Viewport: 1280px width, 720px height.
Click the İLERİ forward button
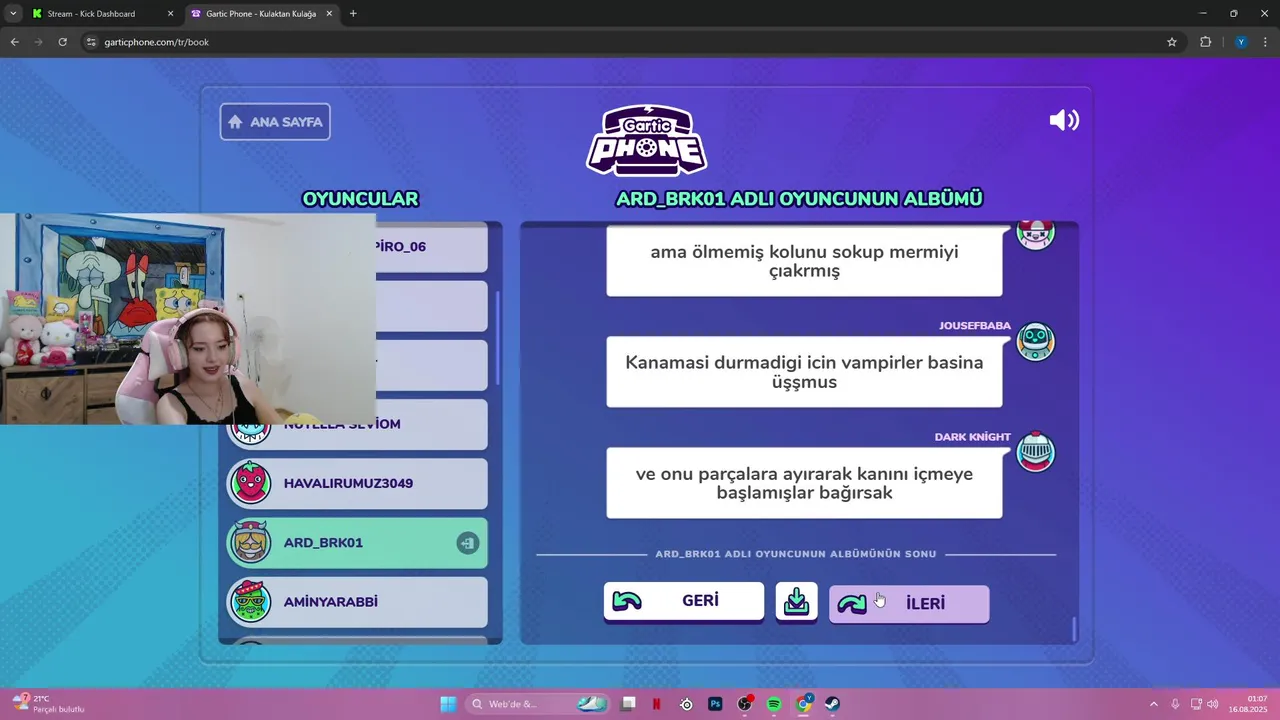[x=909, y=604]
